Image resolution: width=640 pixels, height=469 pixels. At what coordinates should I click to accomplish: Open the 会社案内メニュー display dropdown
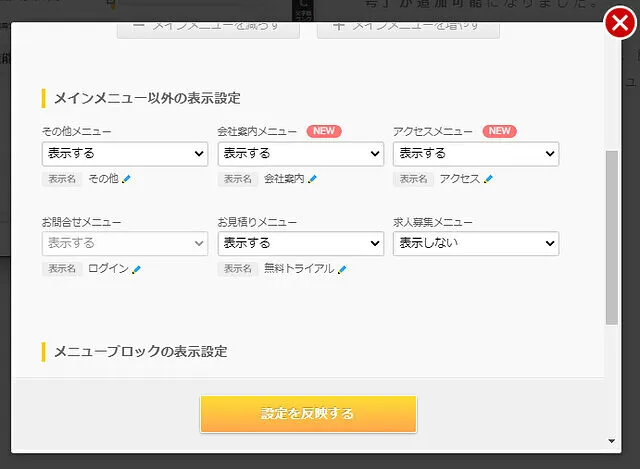click(x=301, y=154)
